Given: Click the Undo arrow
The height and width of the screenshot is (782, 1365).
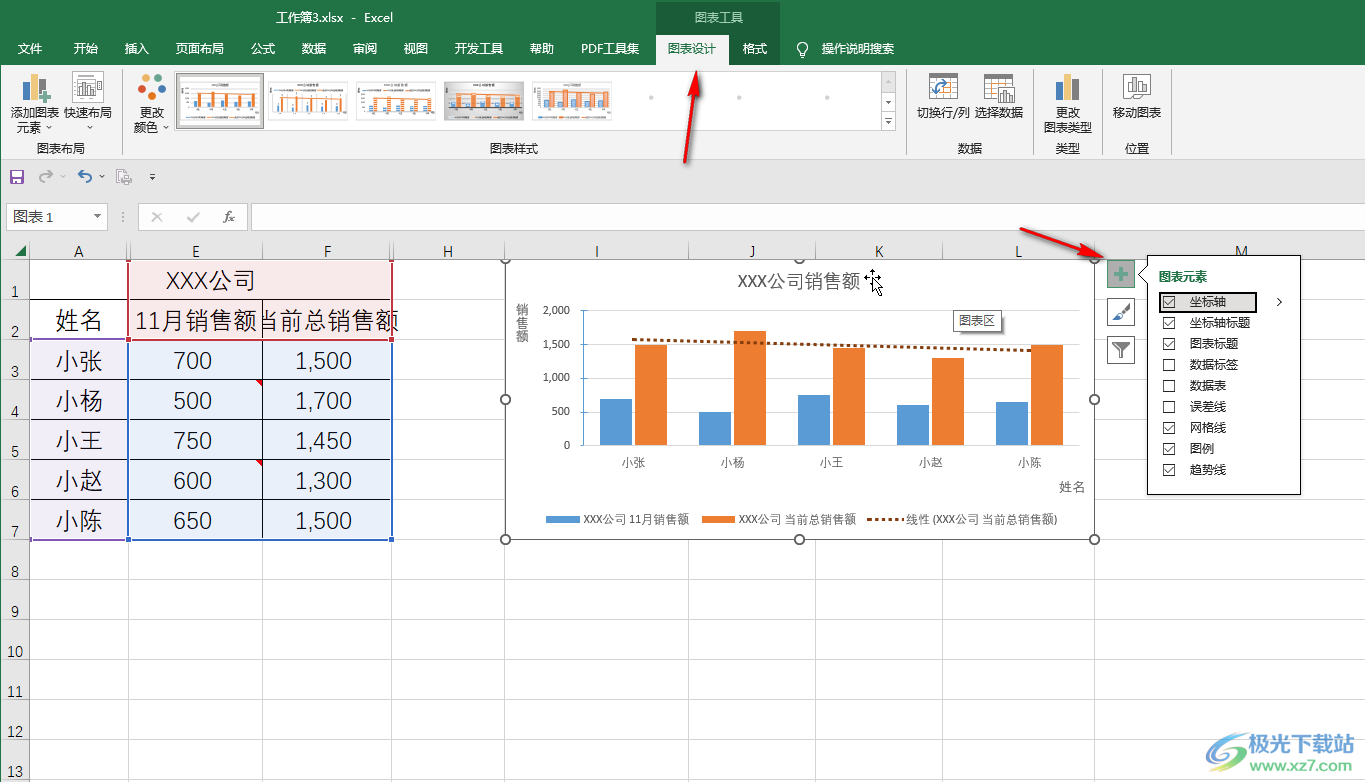Looking at the screenshot, I should coord(84,177).
